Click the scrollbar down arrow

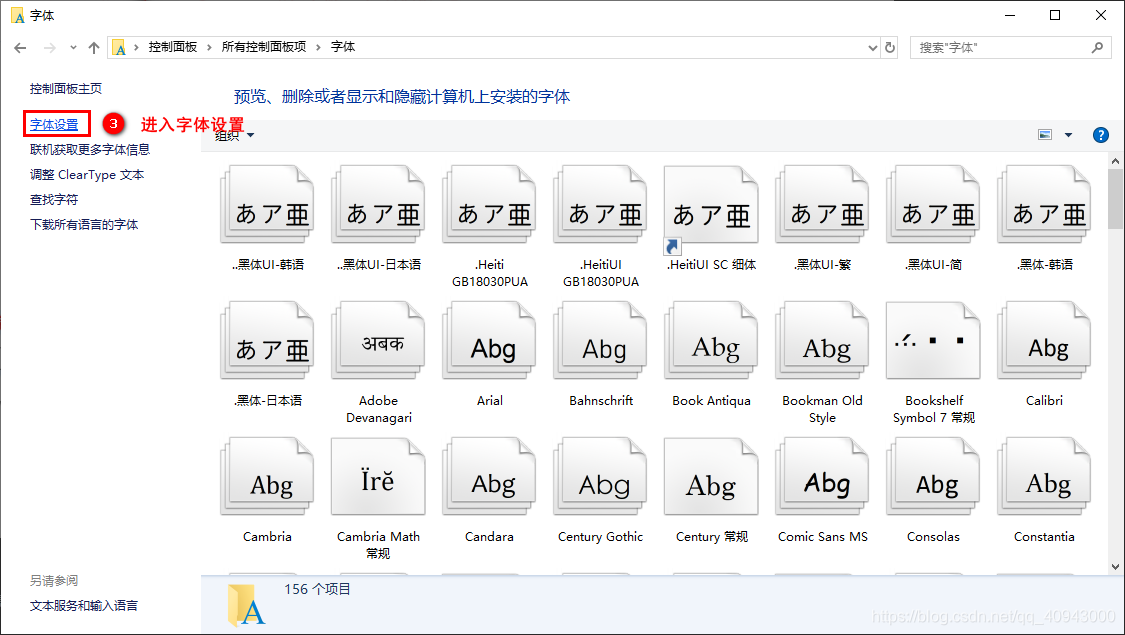click(1115, 566)
